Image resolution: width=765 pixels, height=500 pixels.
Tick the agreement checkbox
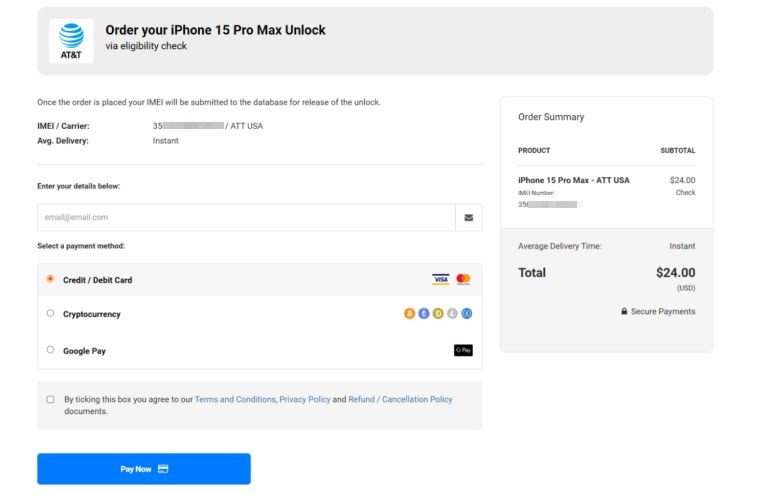pyautogui.click(x=51, y=399)
